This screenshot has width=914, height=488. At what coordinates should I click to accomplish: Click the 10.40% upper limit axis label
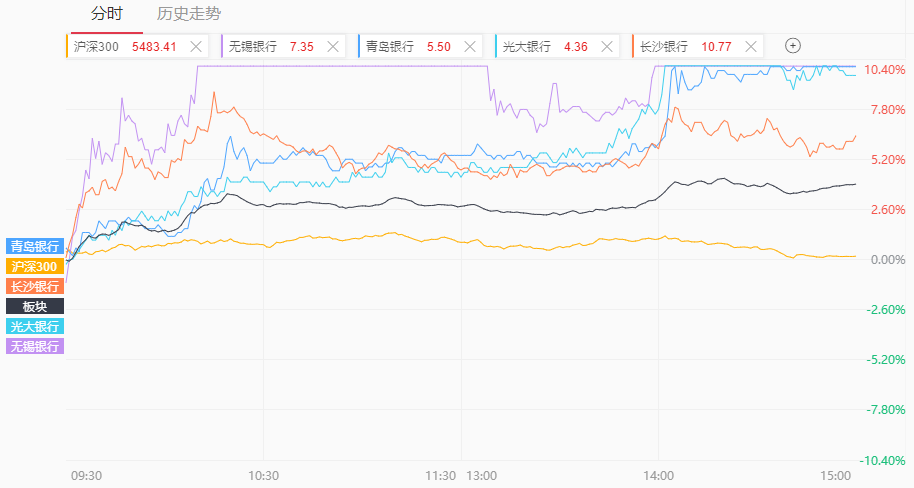coord(884,69)
